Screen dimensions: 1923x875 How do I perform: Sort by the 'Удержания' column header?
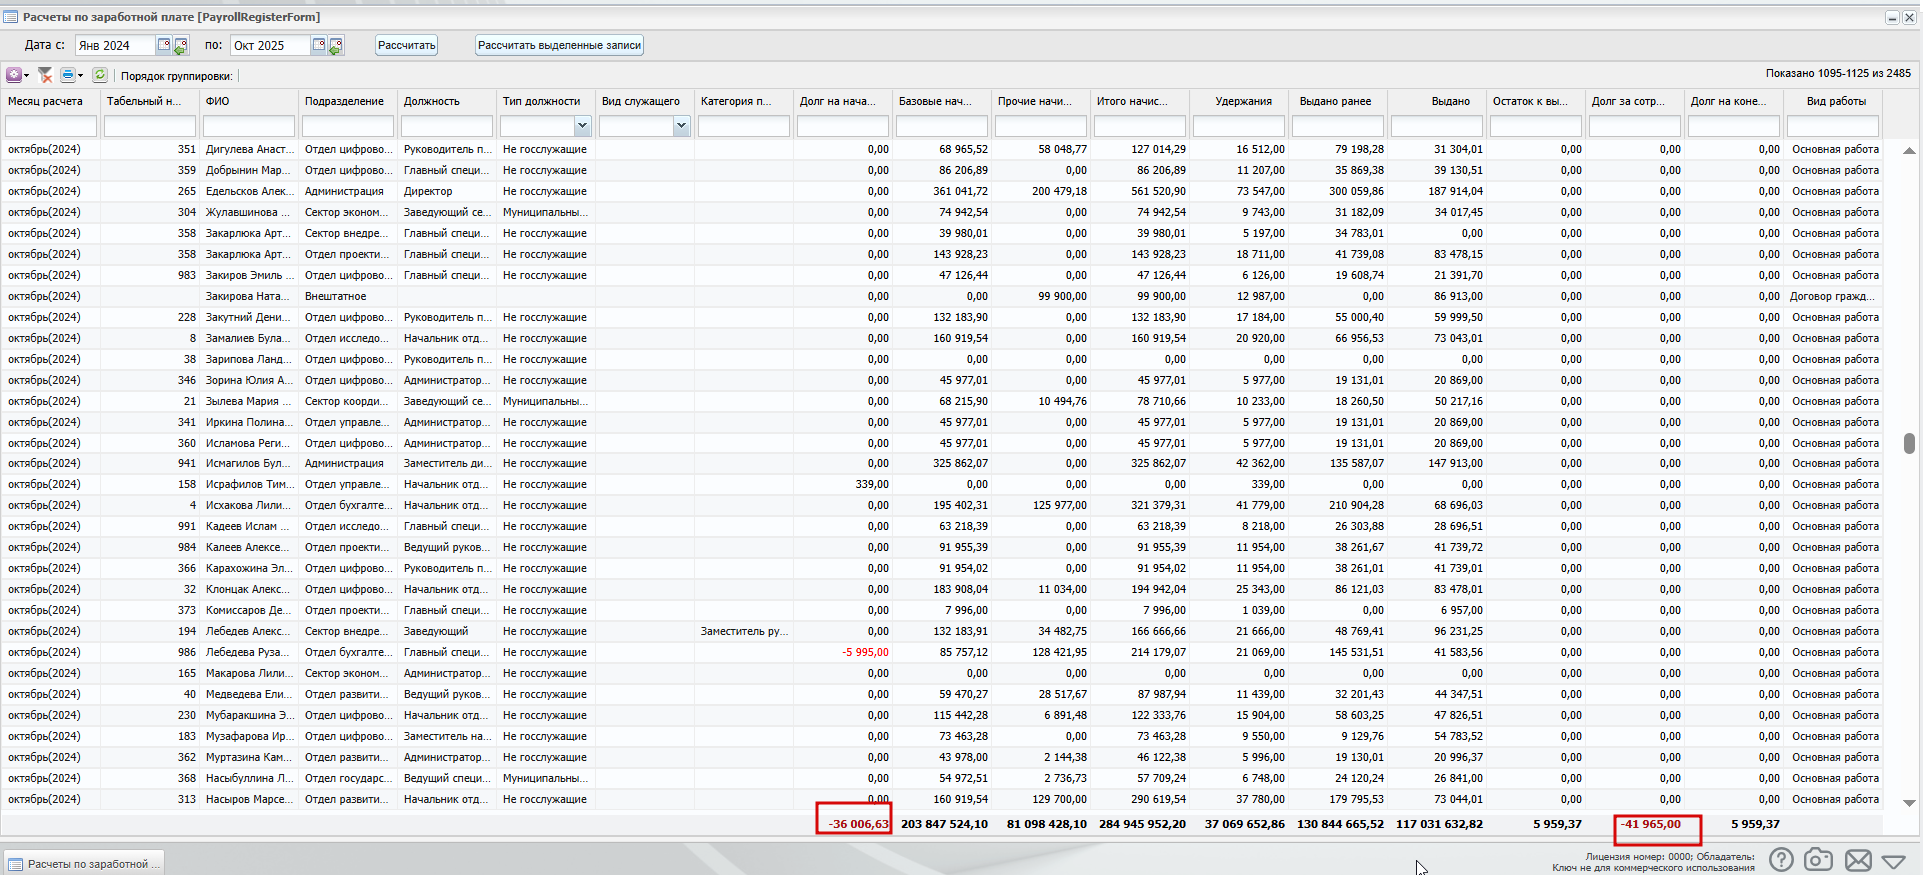1242,101
